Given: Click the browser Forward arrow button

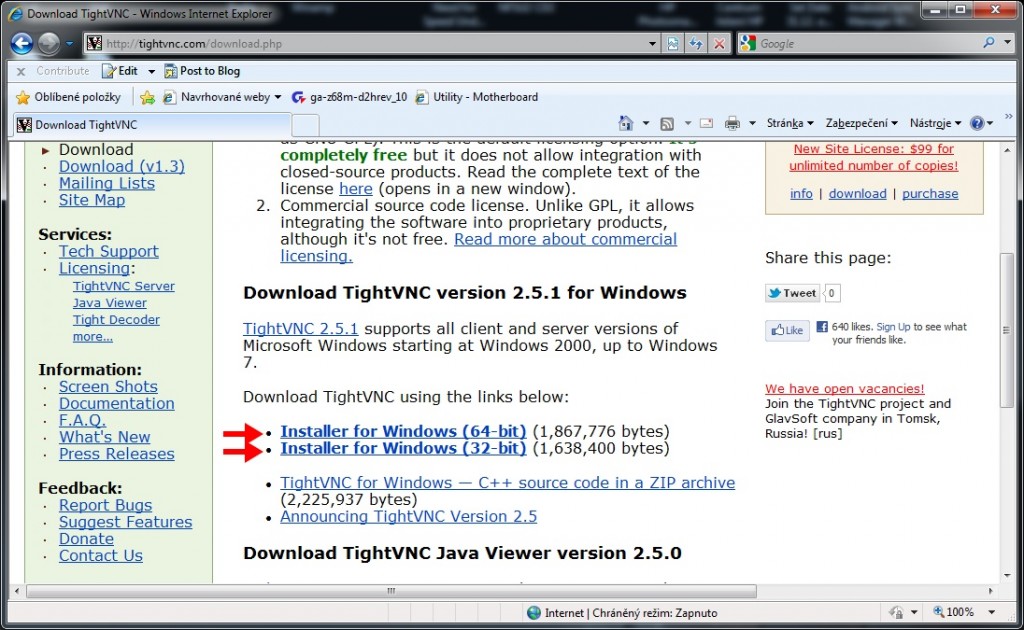Looking at the screenshot, I should [x=49, y=44].
